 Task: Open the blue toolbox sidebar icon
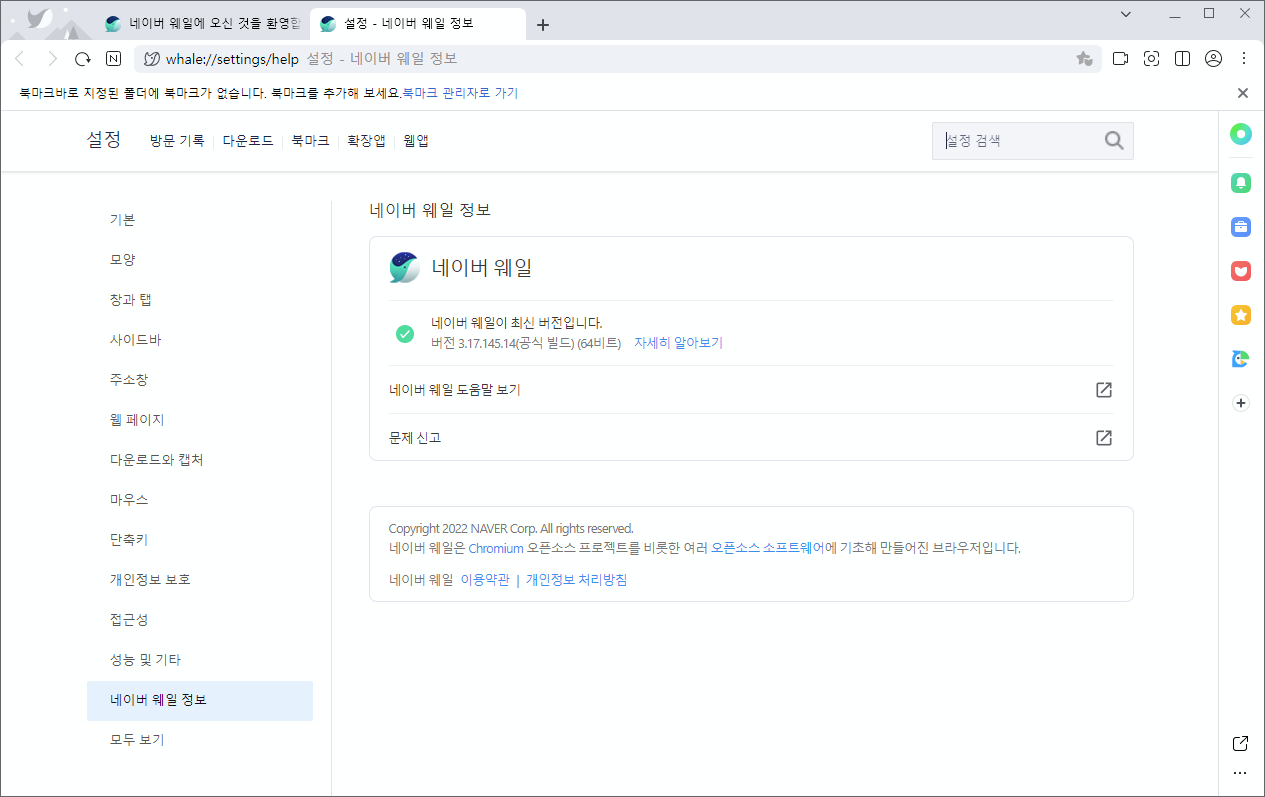pyautogui.click(x=1241, y=227)
